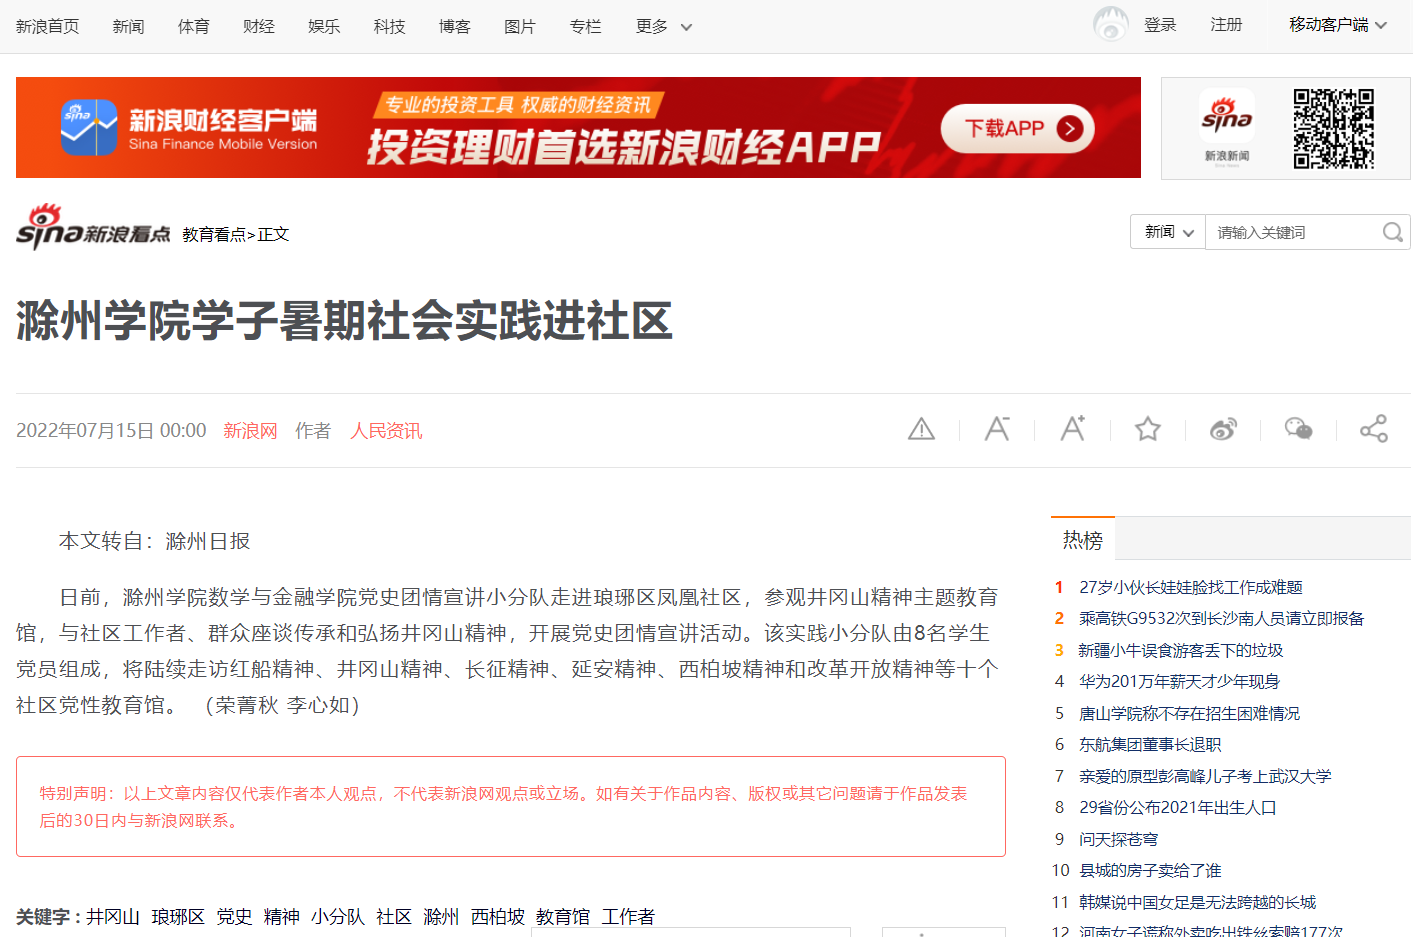Viewport: 1413px width, 937px height.
Task: Open the 移动客户端 dropdown
Action: (1337, 25)
